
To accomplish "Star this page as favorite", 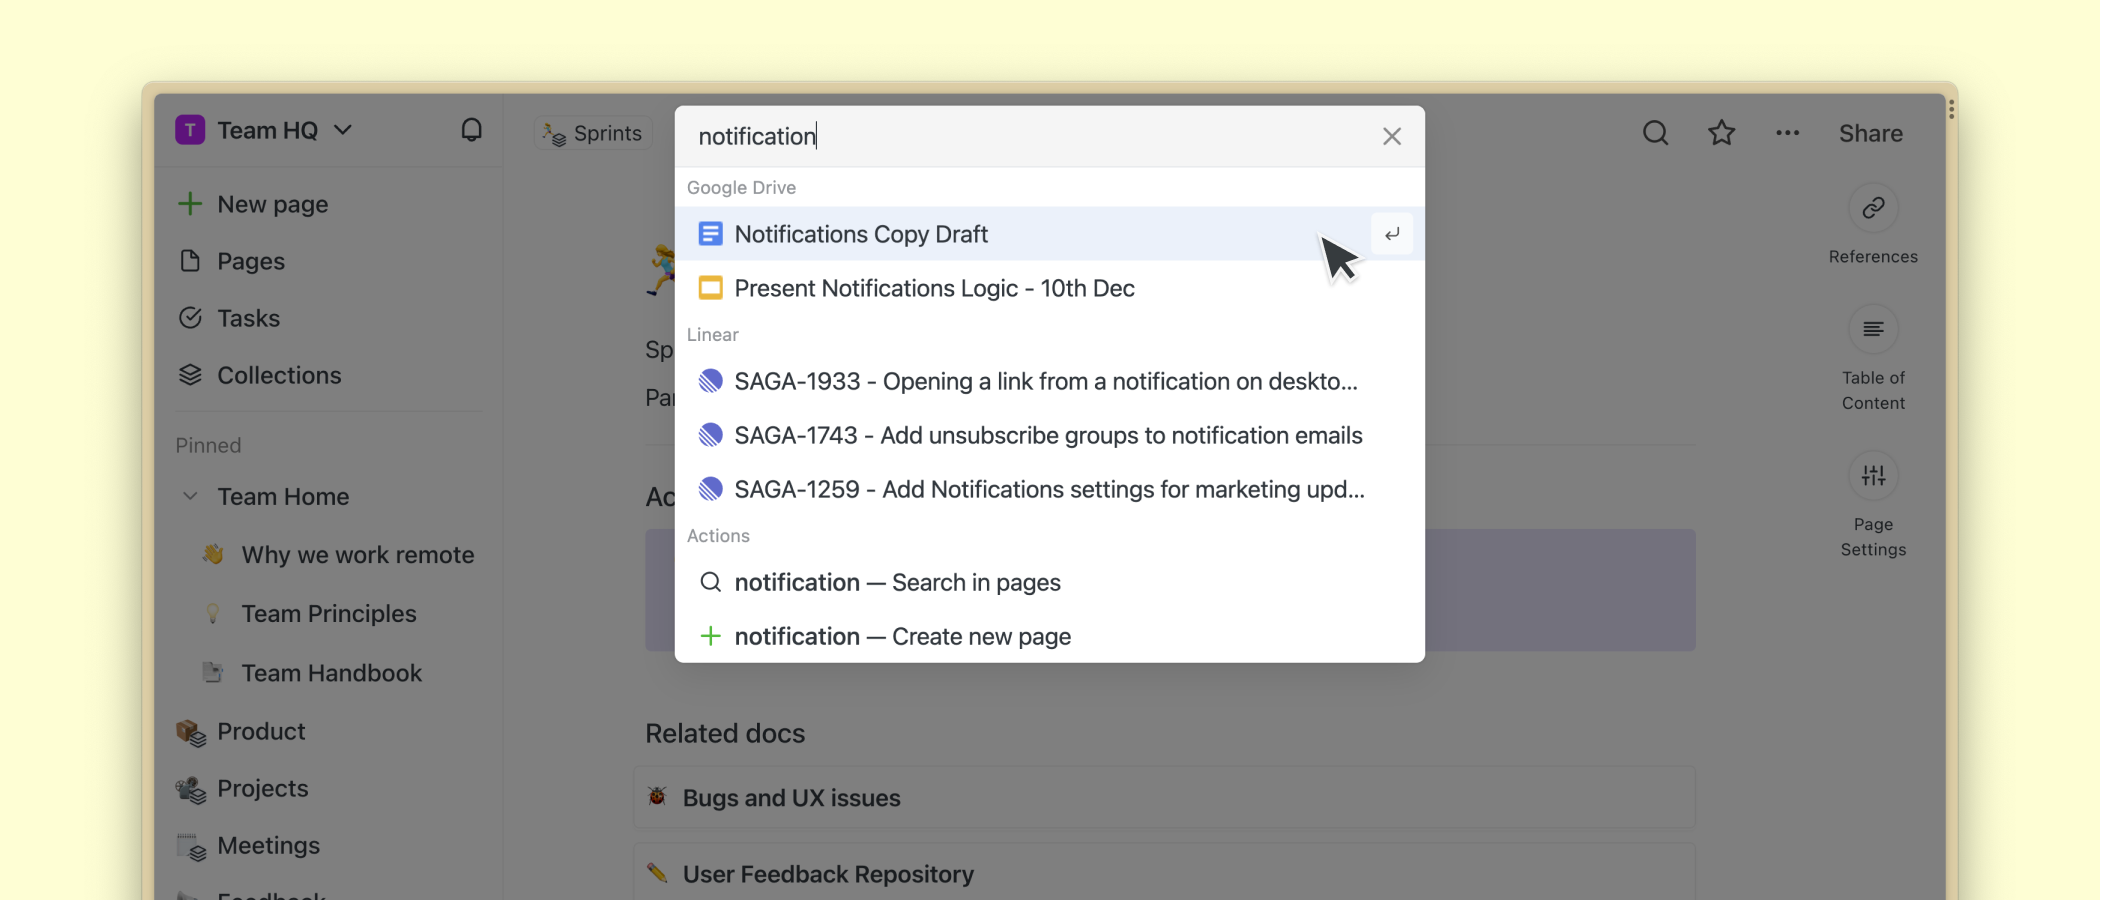I will pos(1721,133).
